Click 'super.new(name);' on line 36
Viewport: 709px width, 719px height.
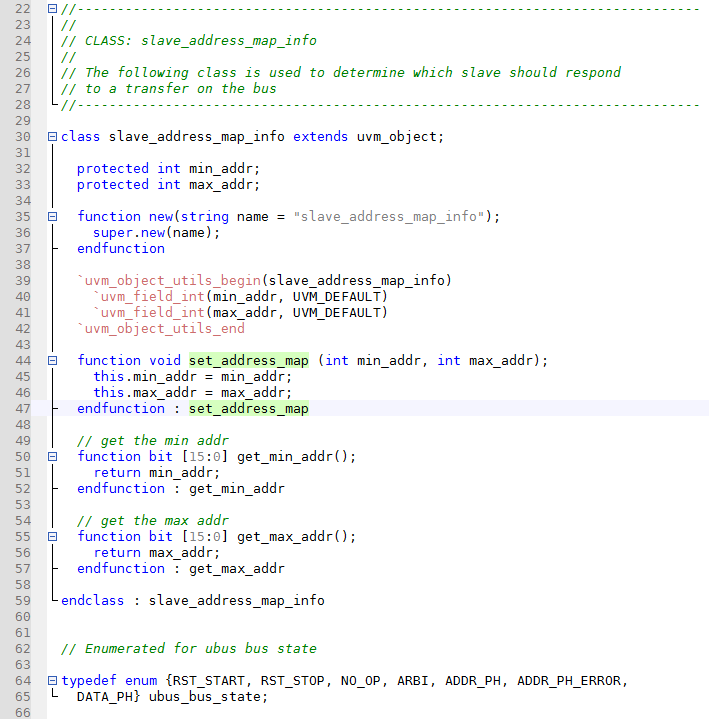pos(156,232)
